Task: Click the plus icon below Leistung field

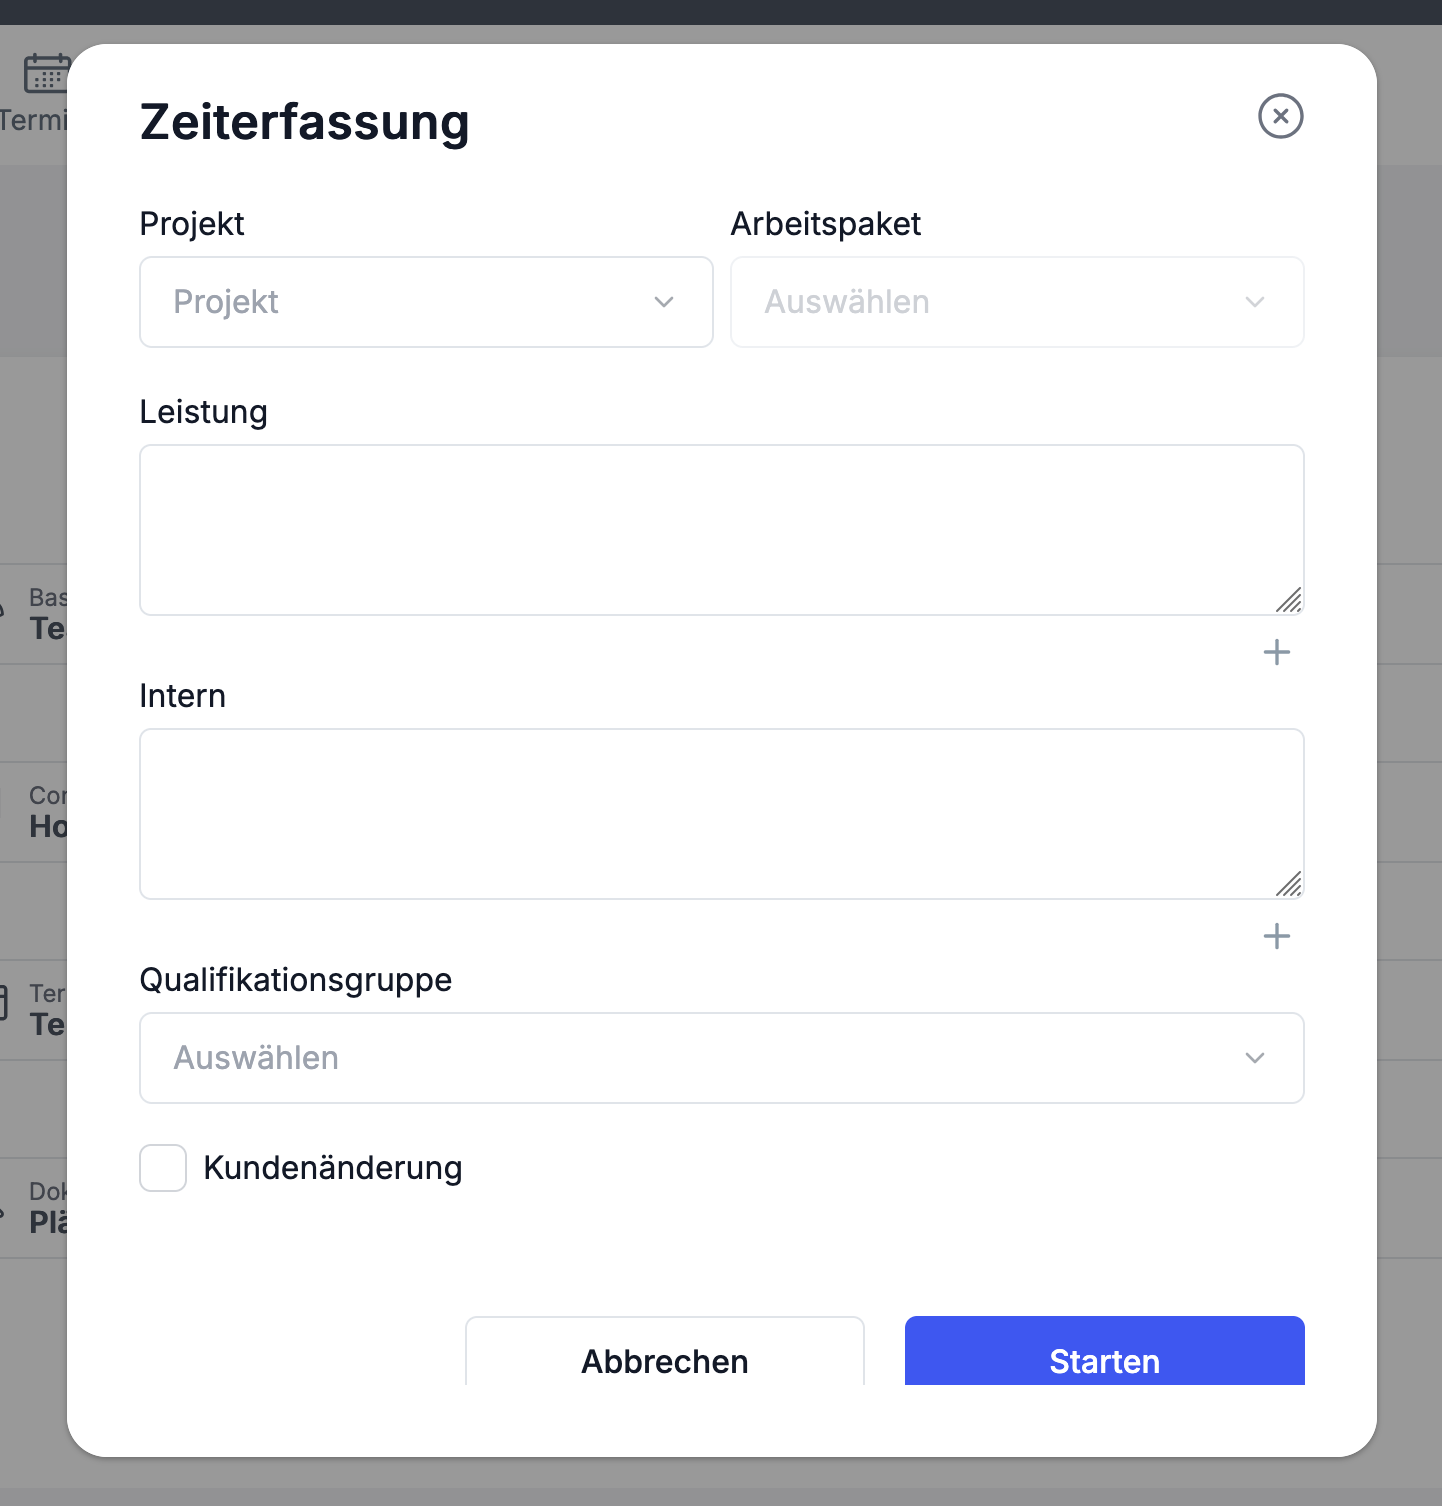Action: point(1277,653)
